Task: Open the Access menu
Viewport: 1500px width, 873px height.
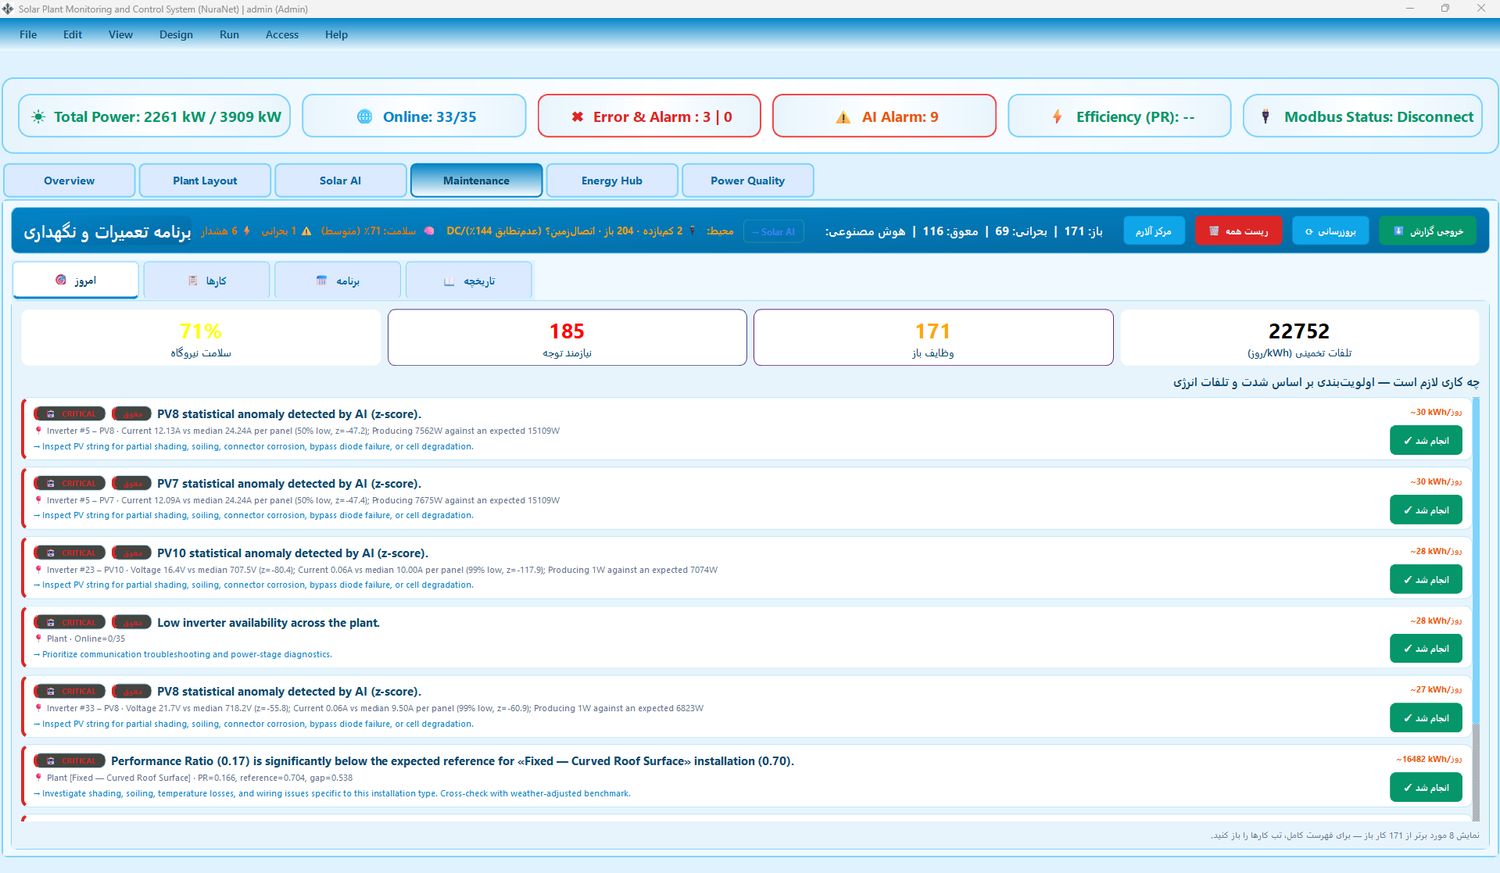Action: pyautogui.click(x=282, y=34)
